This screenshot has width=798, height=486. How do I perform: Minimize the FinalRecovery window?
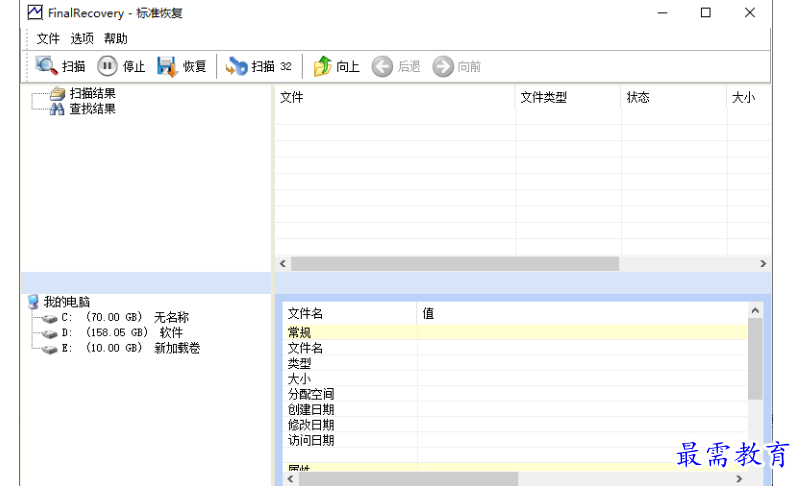pyautogui.click(x=662, y=13)
